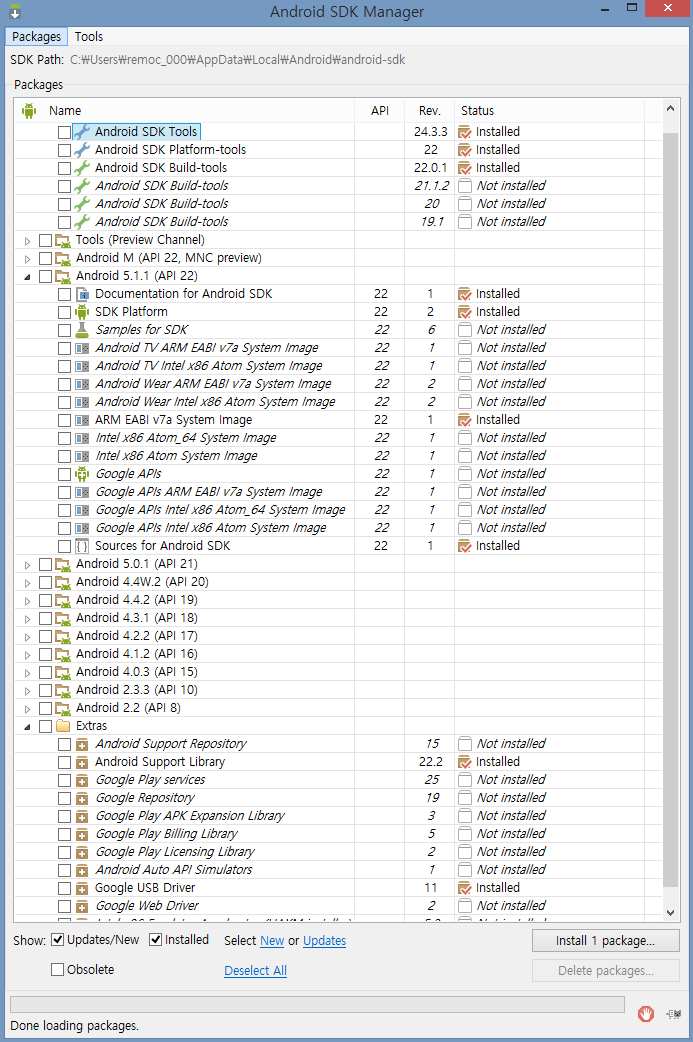Check the Samples for SDK checkbox

[x=64, y=330]
